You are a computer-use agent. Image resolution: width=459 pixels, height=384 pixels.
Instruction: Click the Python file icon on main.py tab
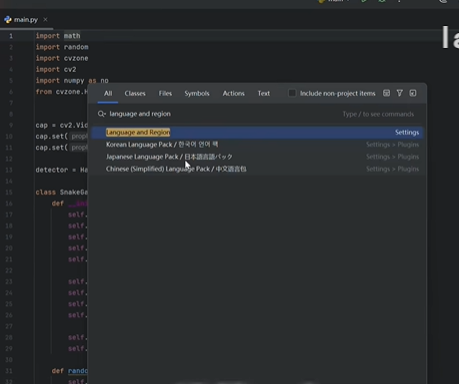[8, 20]
